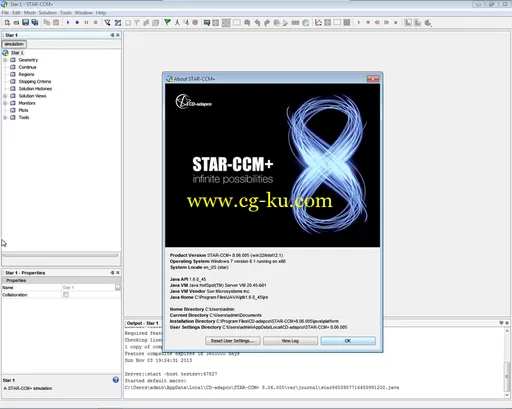The image size is (512, 409).
Task: Click the New Simulation toolbar icon
Action: [7, 22]
